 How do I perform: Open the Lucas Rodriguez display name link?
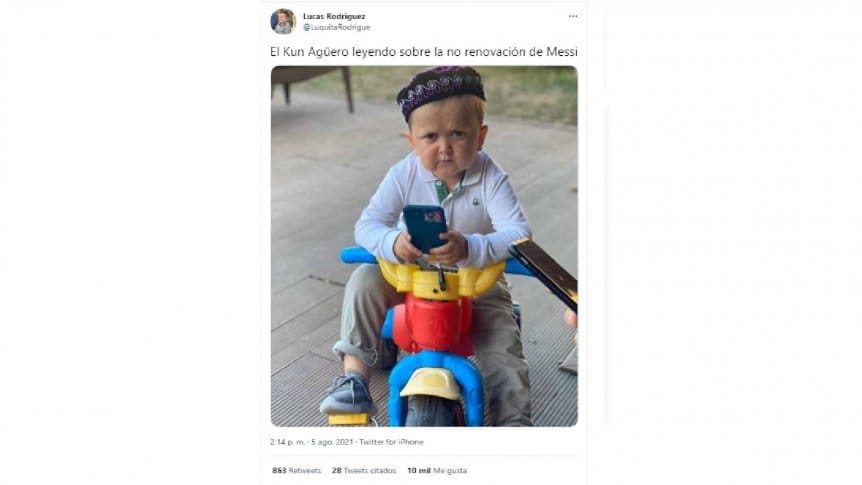336,16
